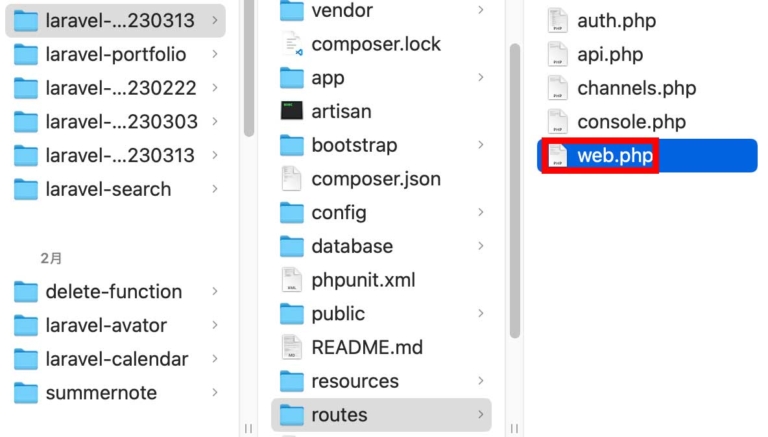
Task: Select the auth.php file
Action: coord(616,21)
